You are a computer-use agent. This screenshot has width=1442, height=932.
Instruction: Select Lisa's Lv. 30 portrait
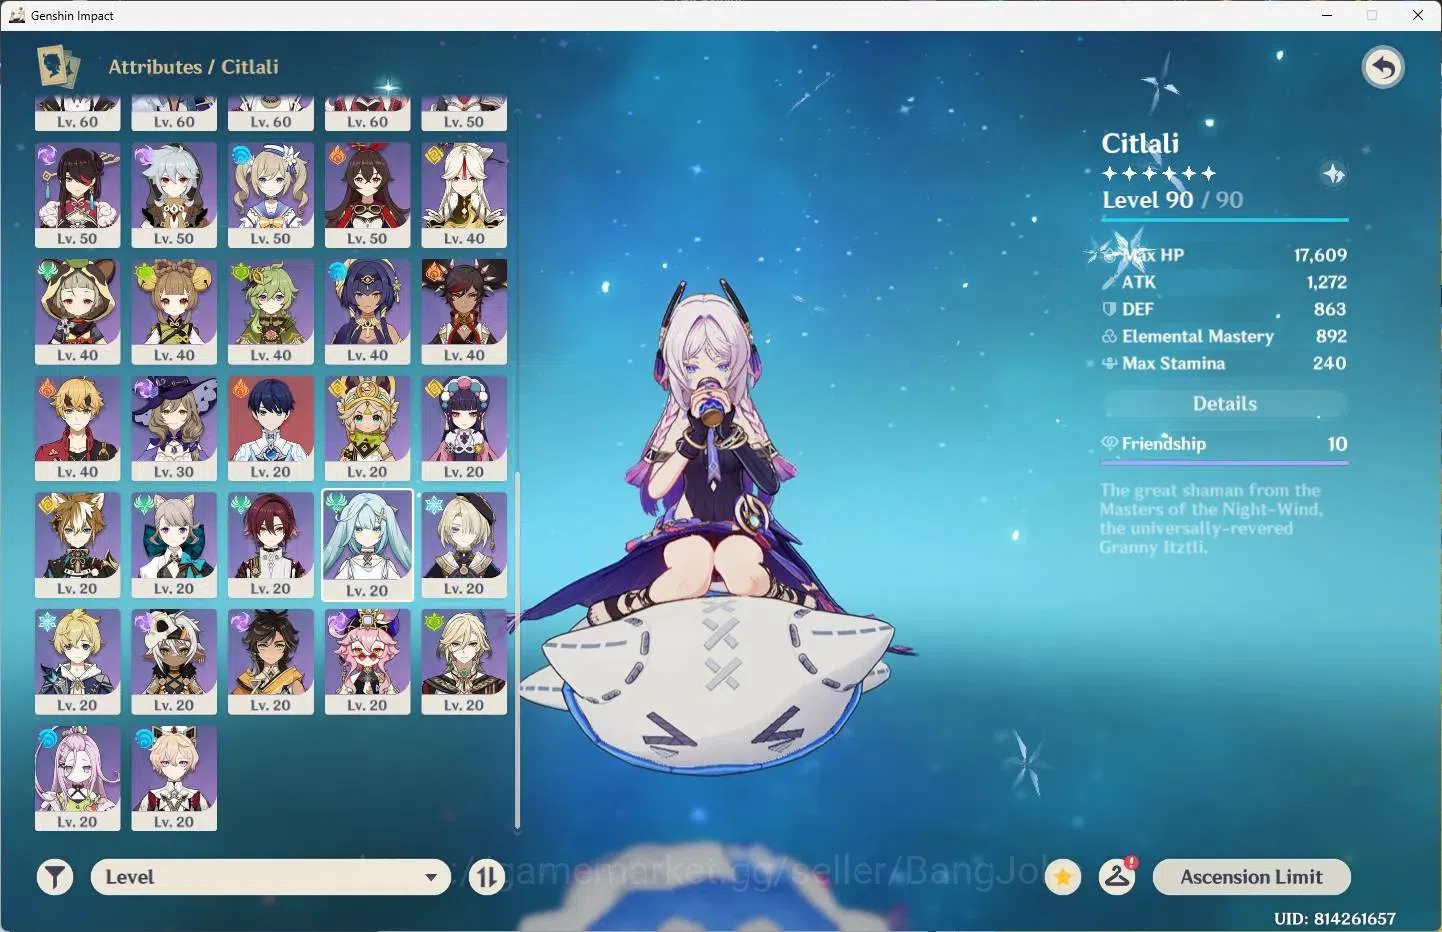[x=174, y=428]
